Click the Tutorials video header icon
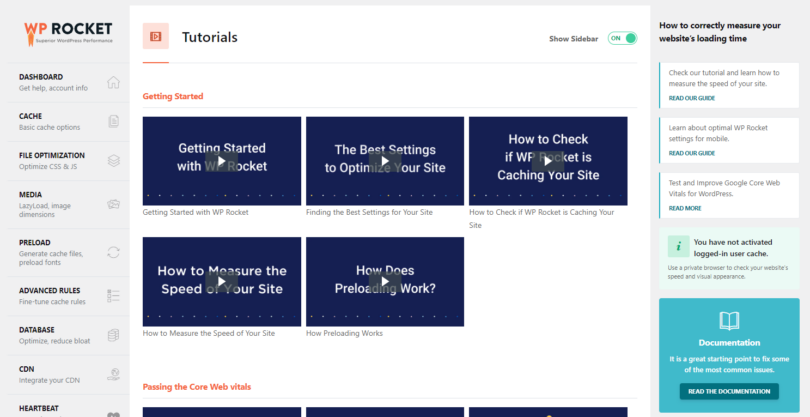 click(155, 36)
